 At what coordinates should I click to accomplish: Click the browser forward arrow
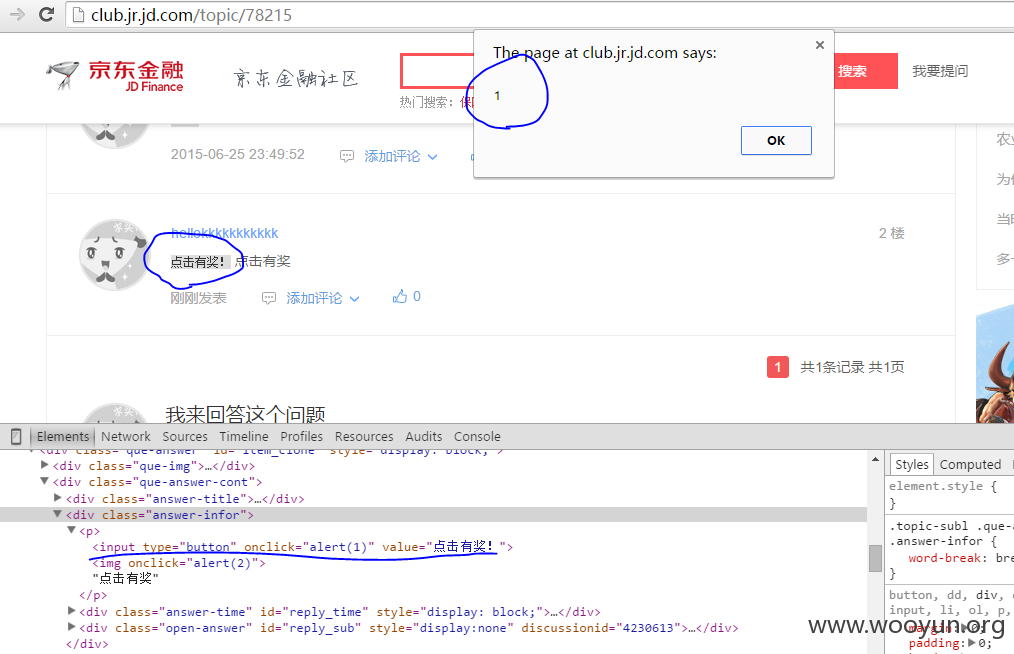[17, 14]
